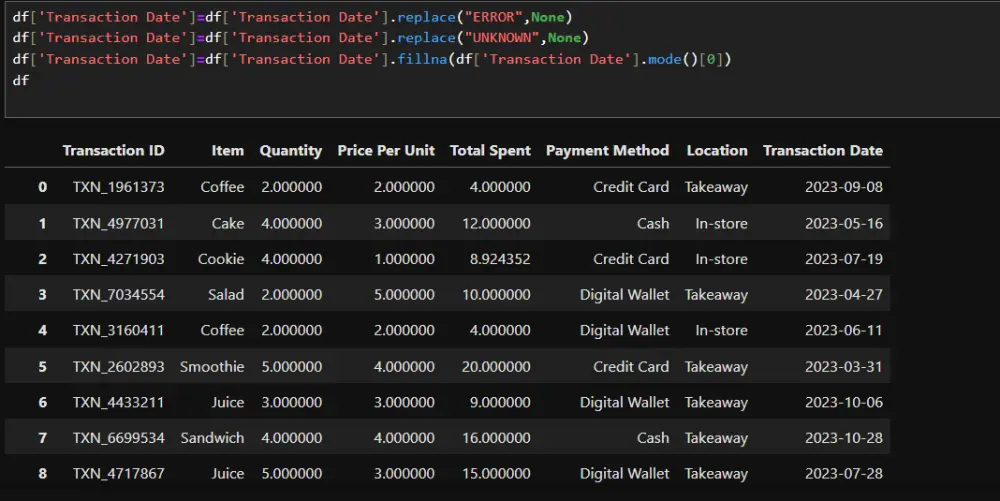Click price per unit 1.000000 in Cookie row

(x=404, y=259)
